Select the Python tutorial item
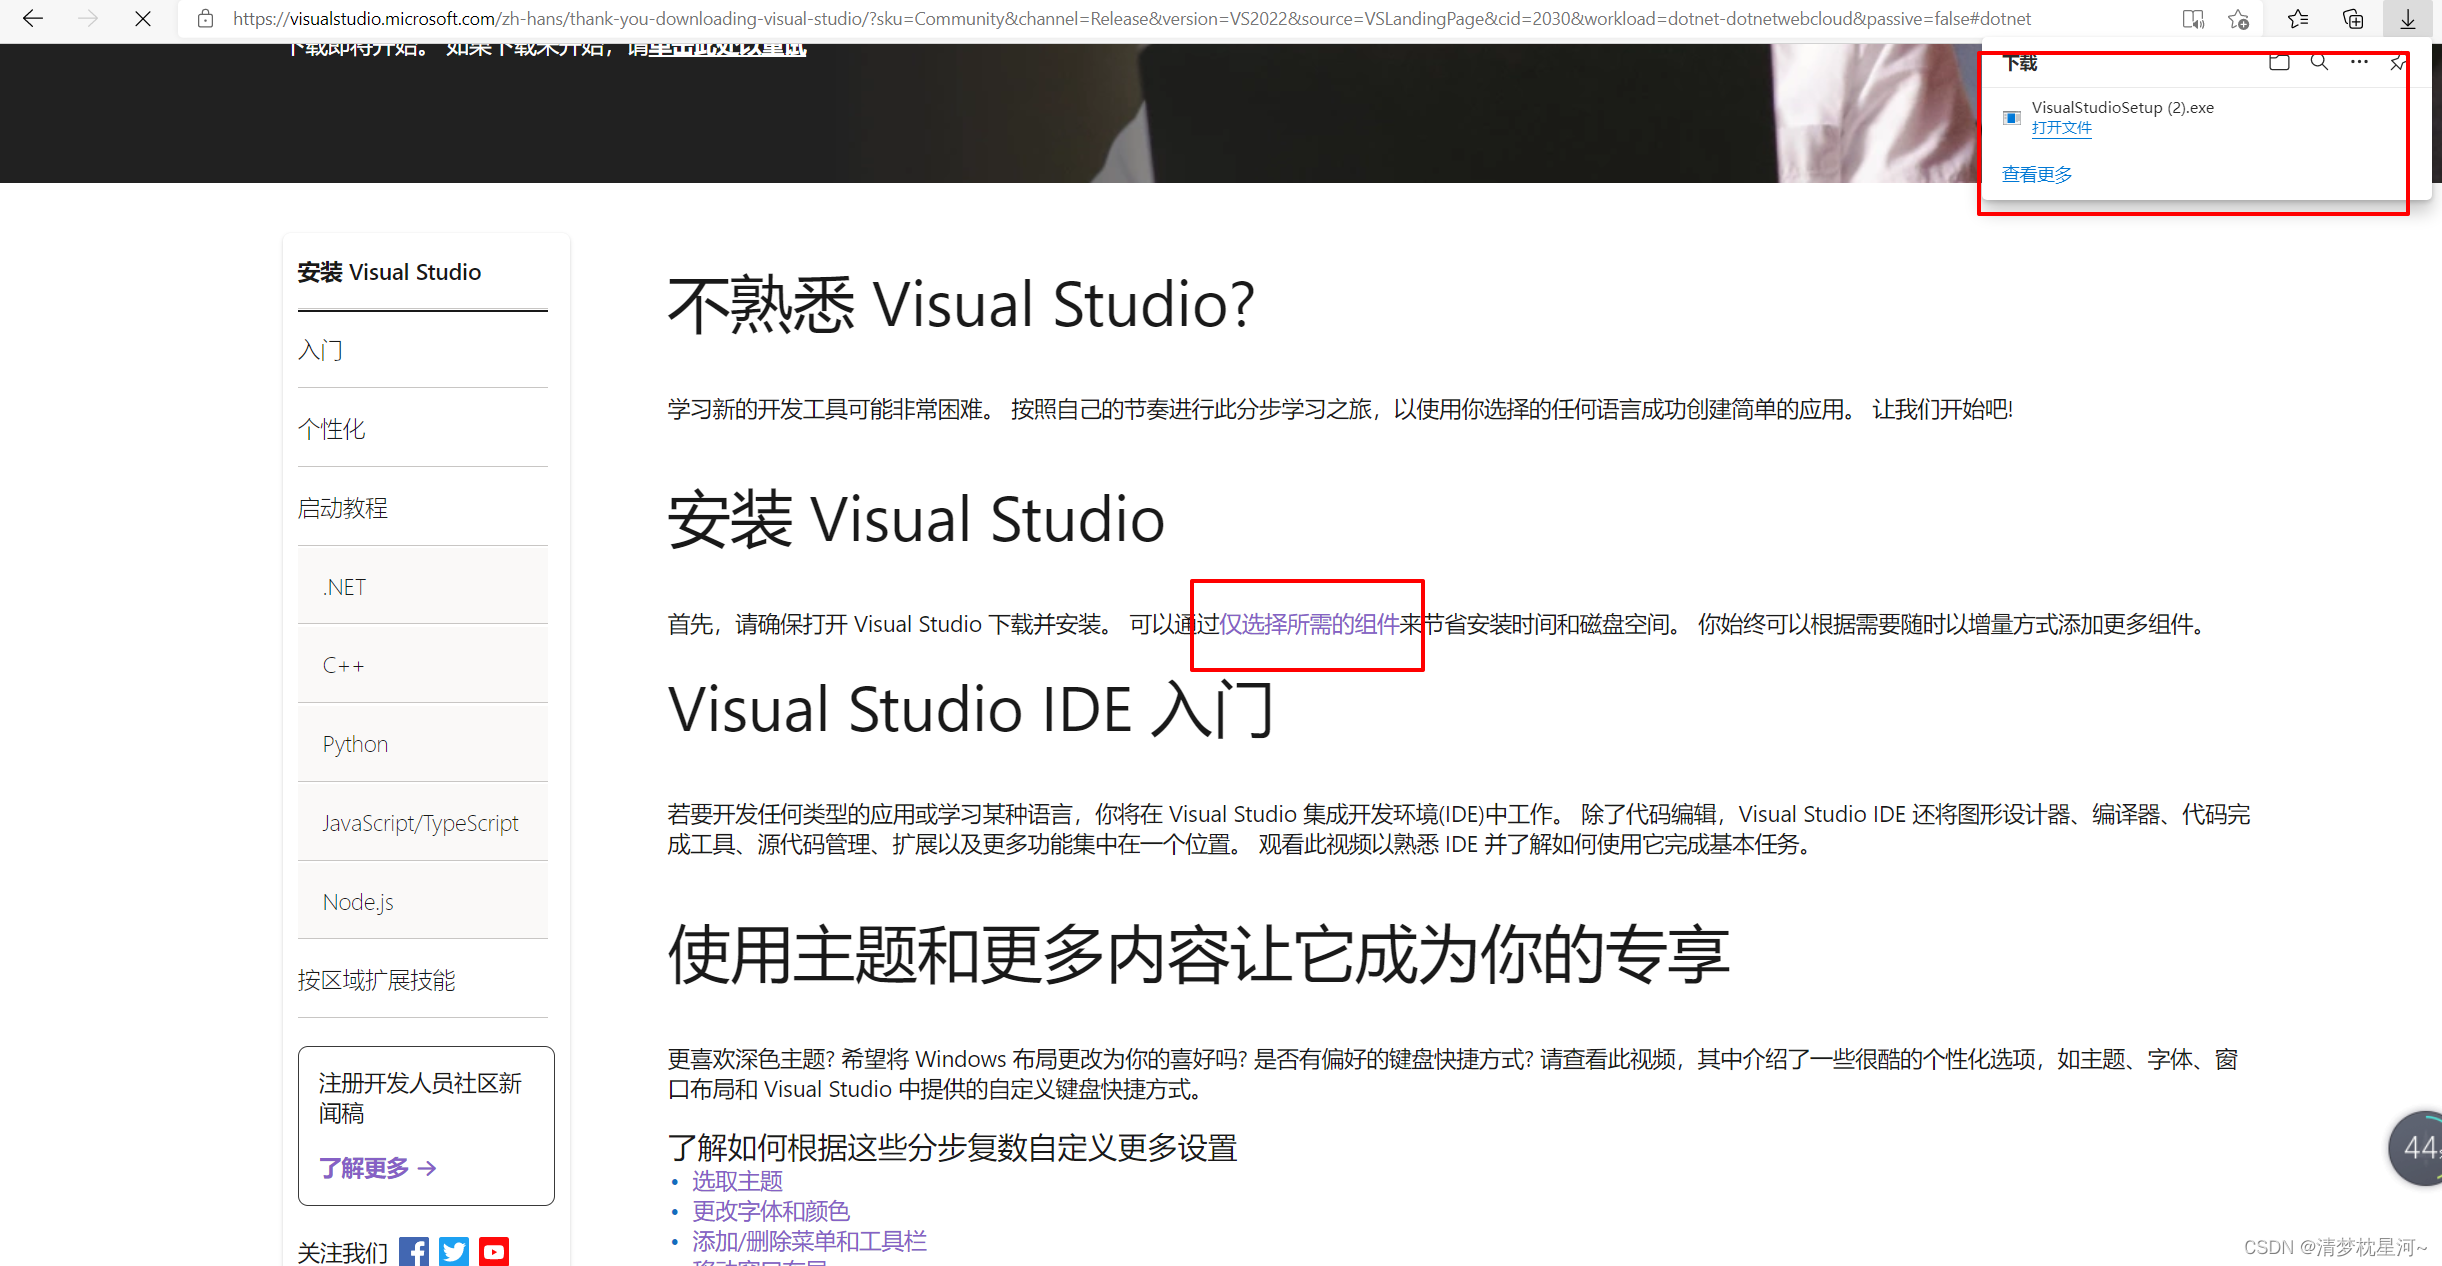The height and width of the screenshot is (1266, 2442). coord(422,744)
